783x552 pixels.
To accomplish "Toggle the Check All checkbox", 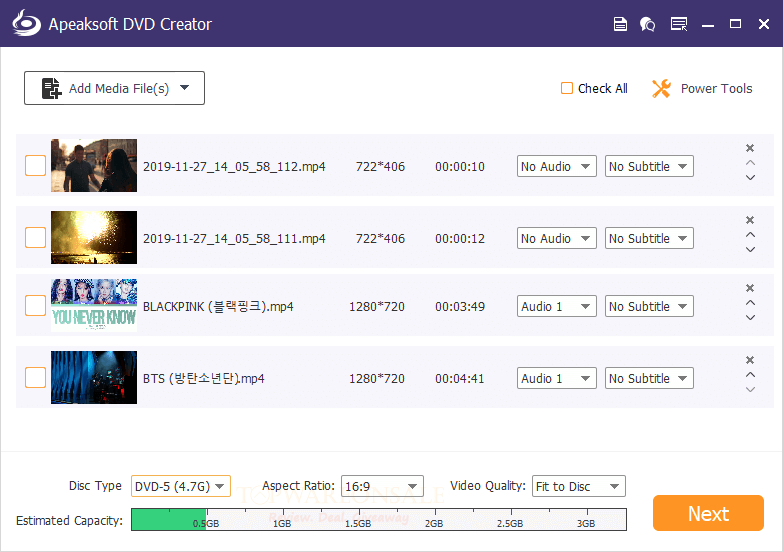I will (567, 88).
